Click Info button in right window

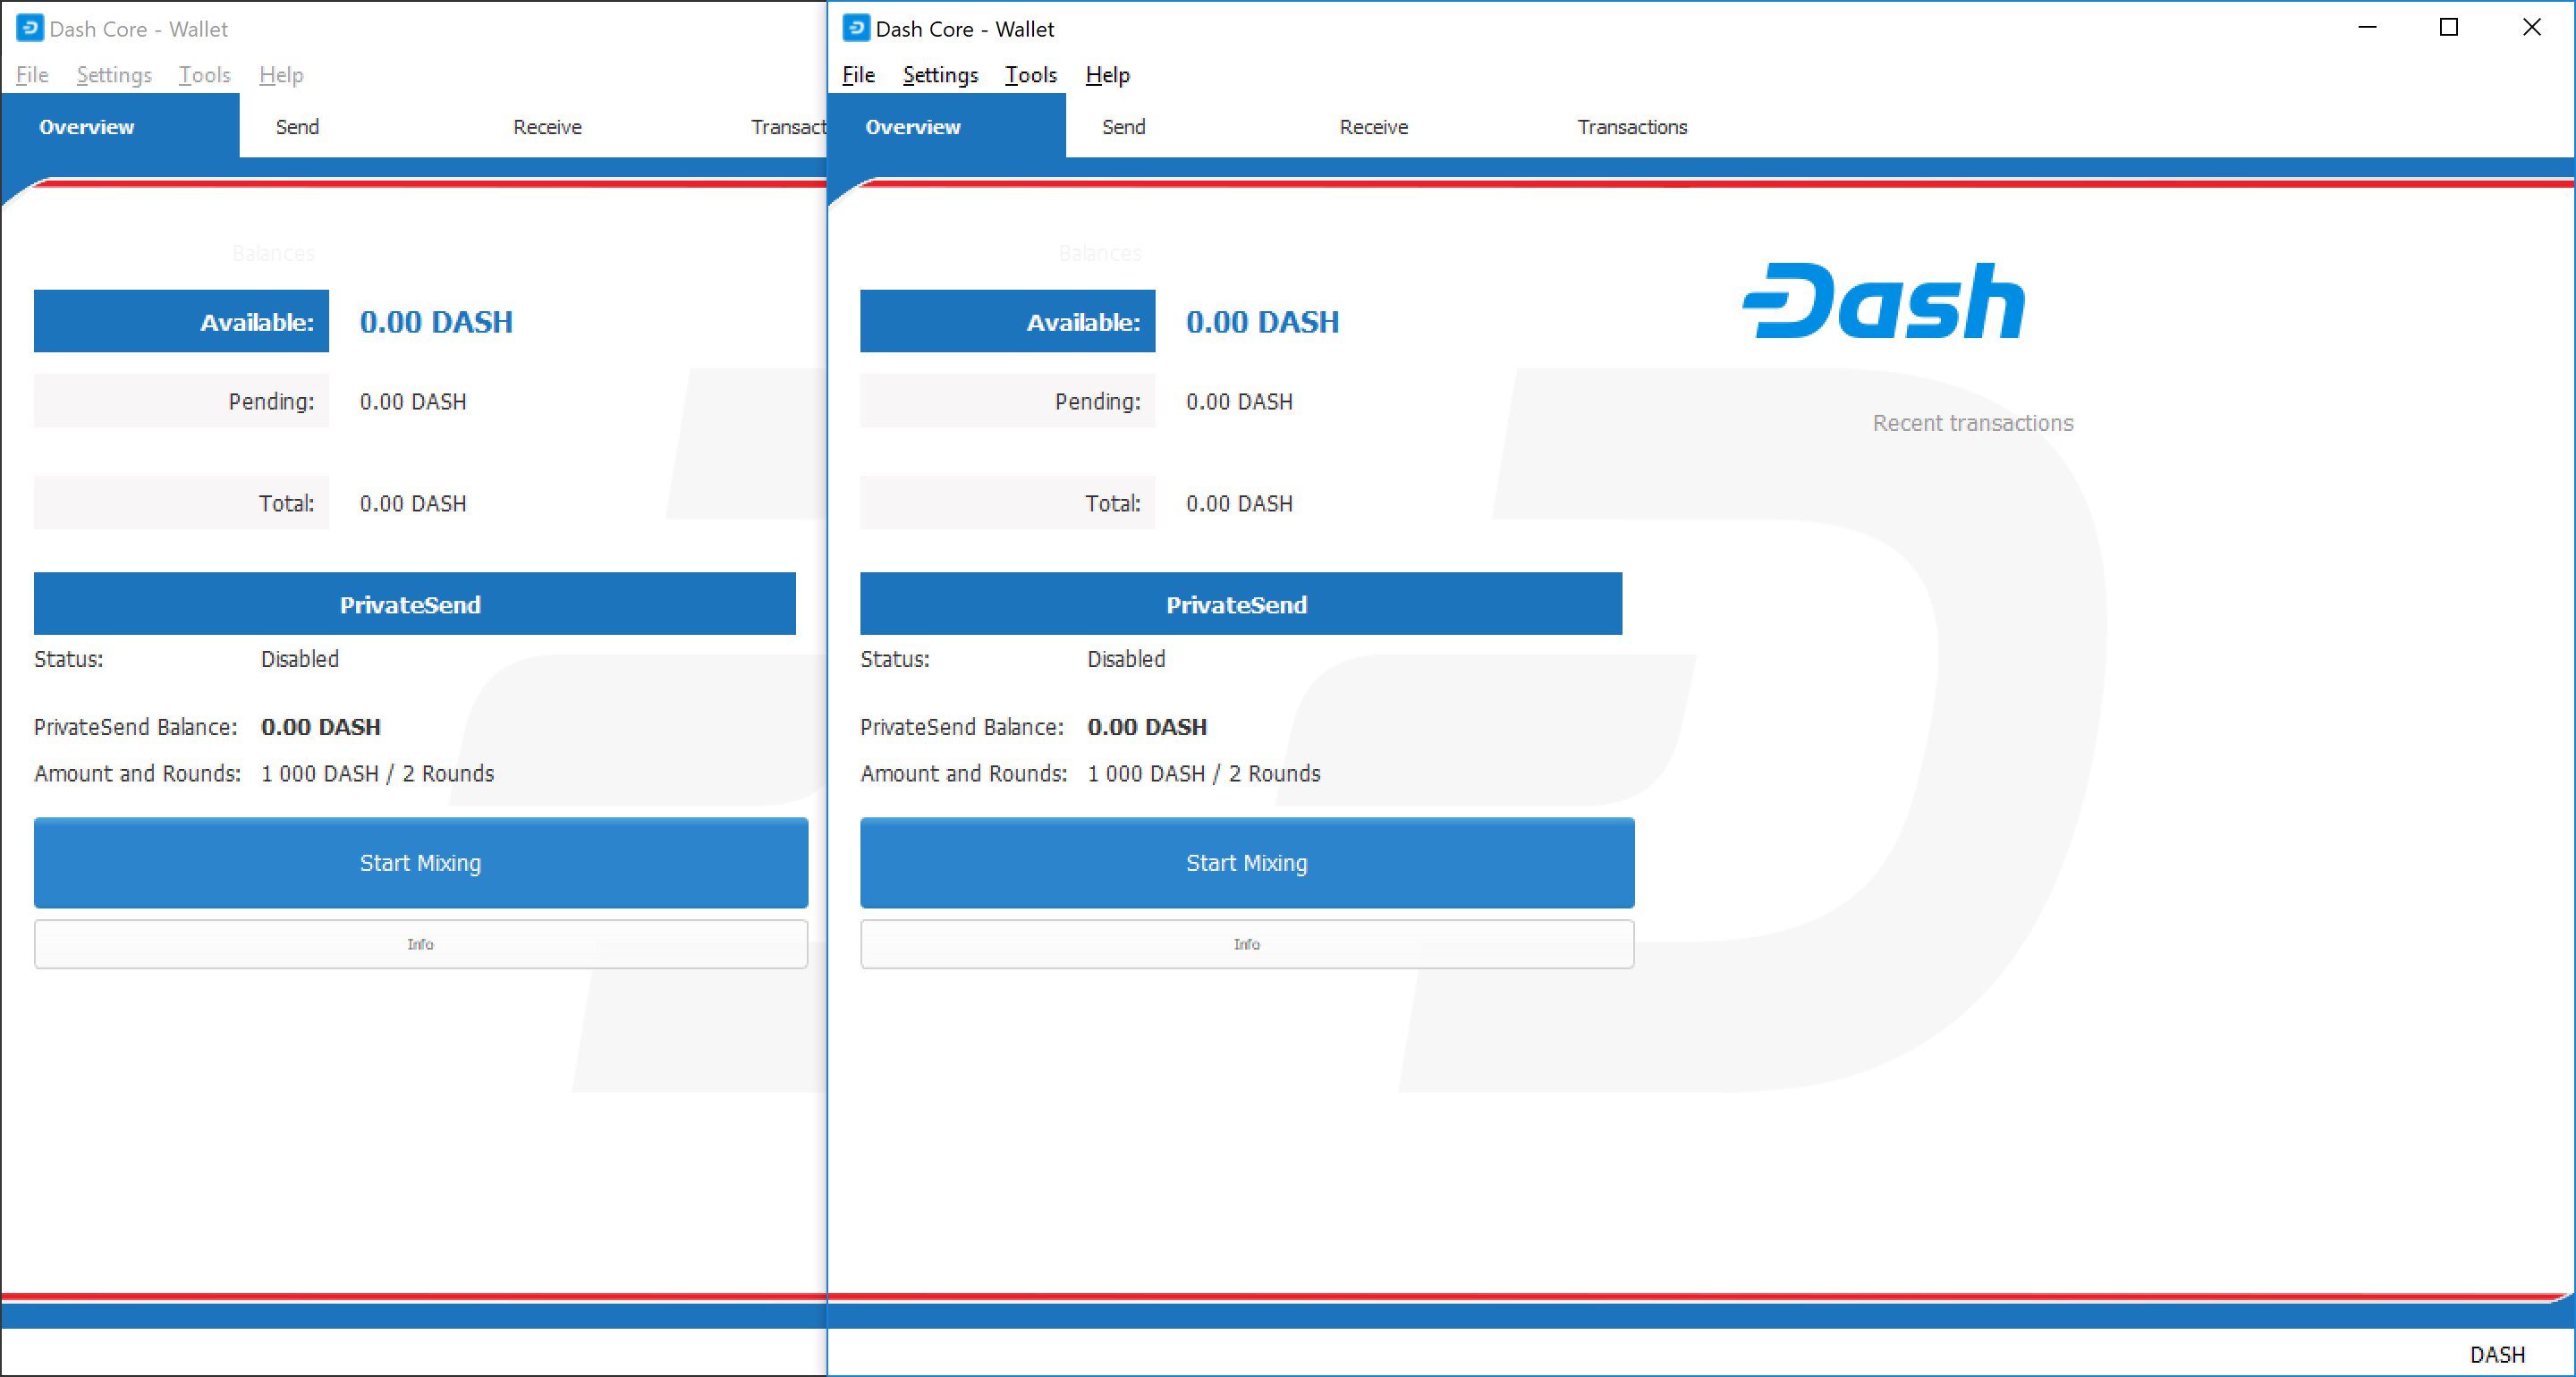1246,944
